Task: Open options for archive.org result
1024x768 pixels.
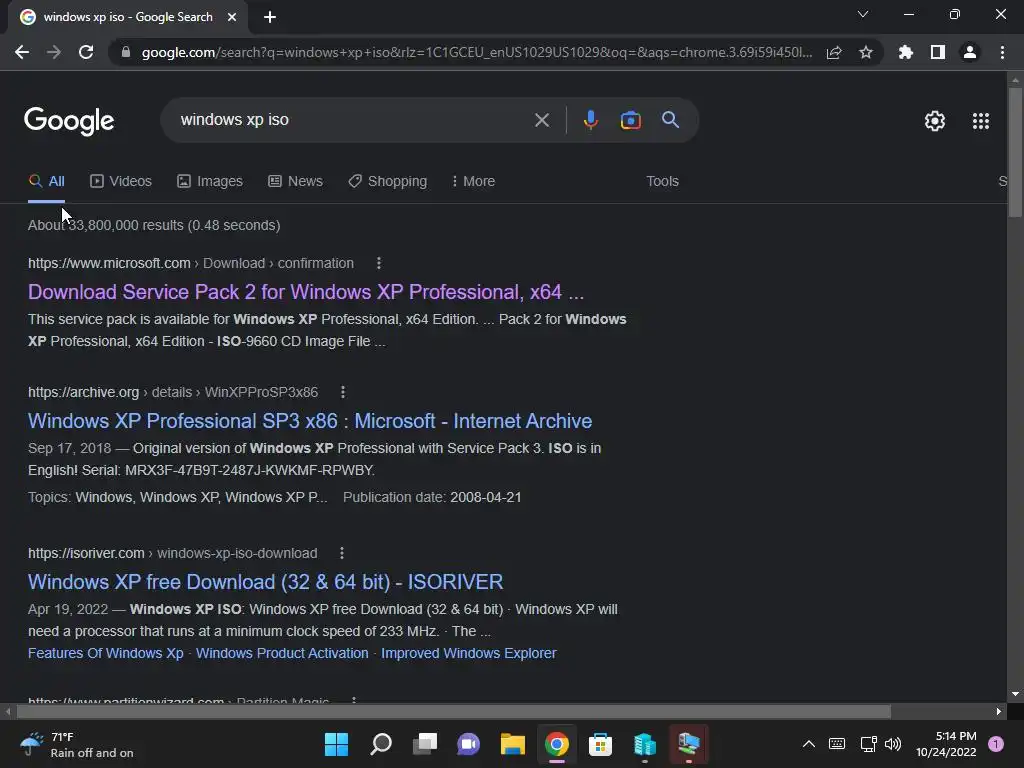Action: coord(343,392)
